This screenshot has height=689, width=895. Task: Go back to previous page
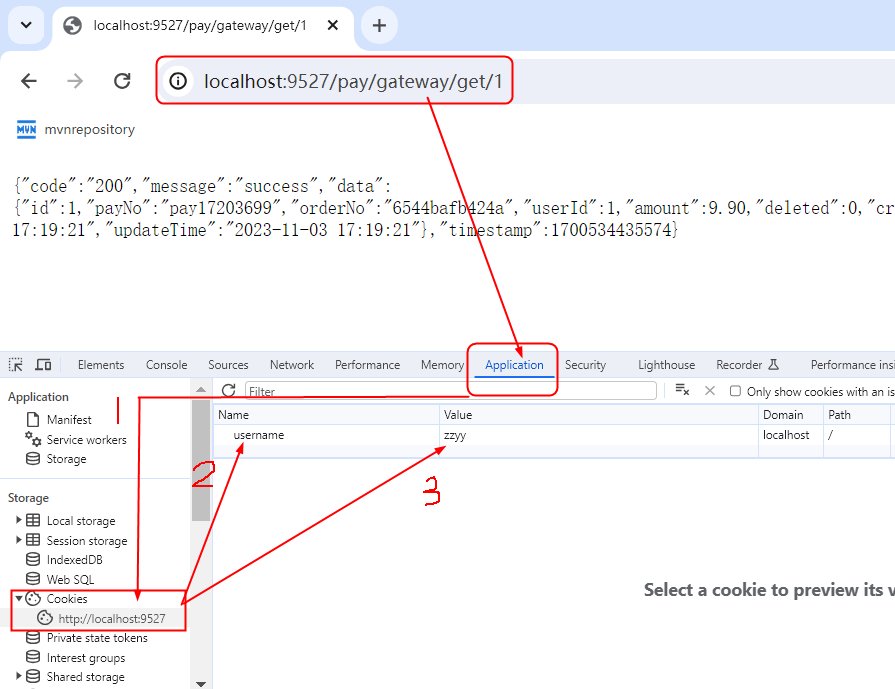click(29, 81)
